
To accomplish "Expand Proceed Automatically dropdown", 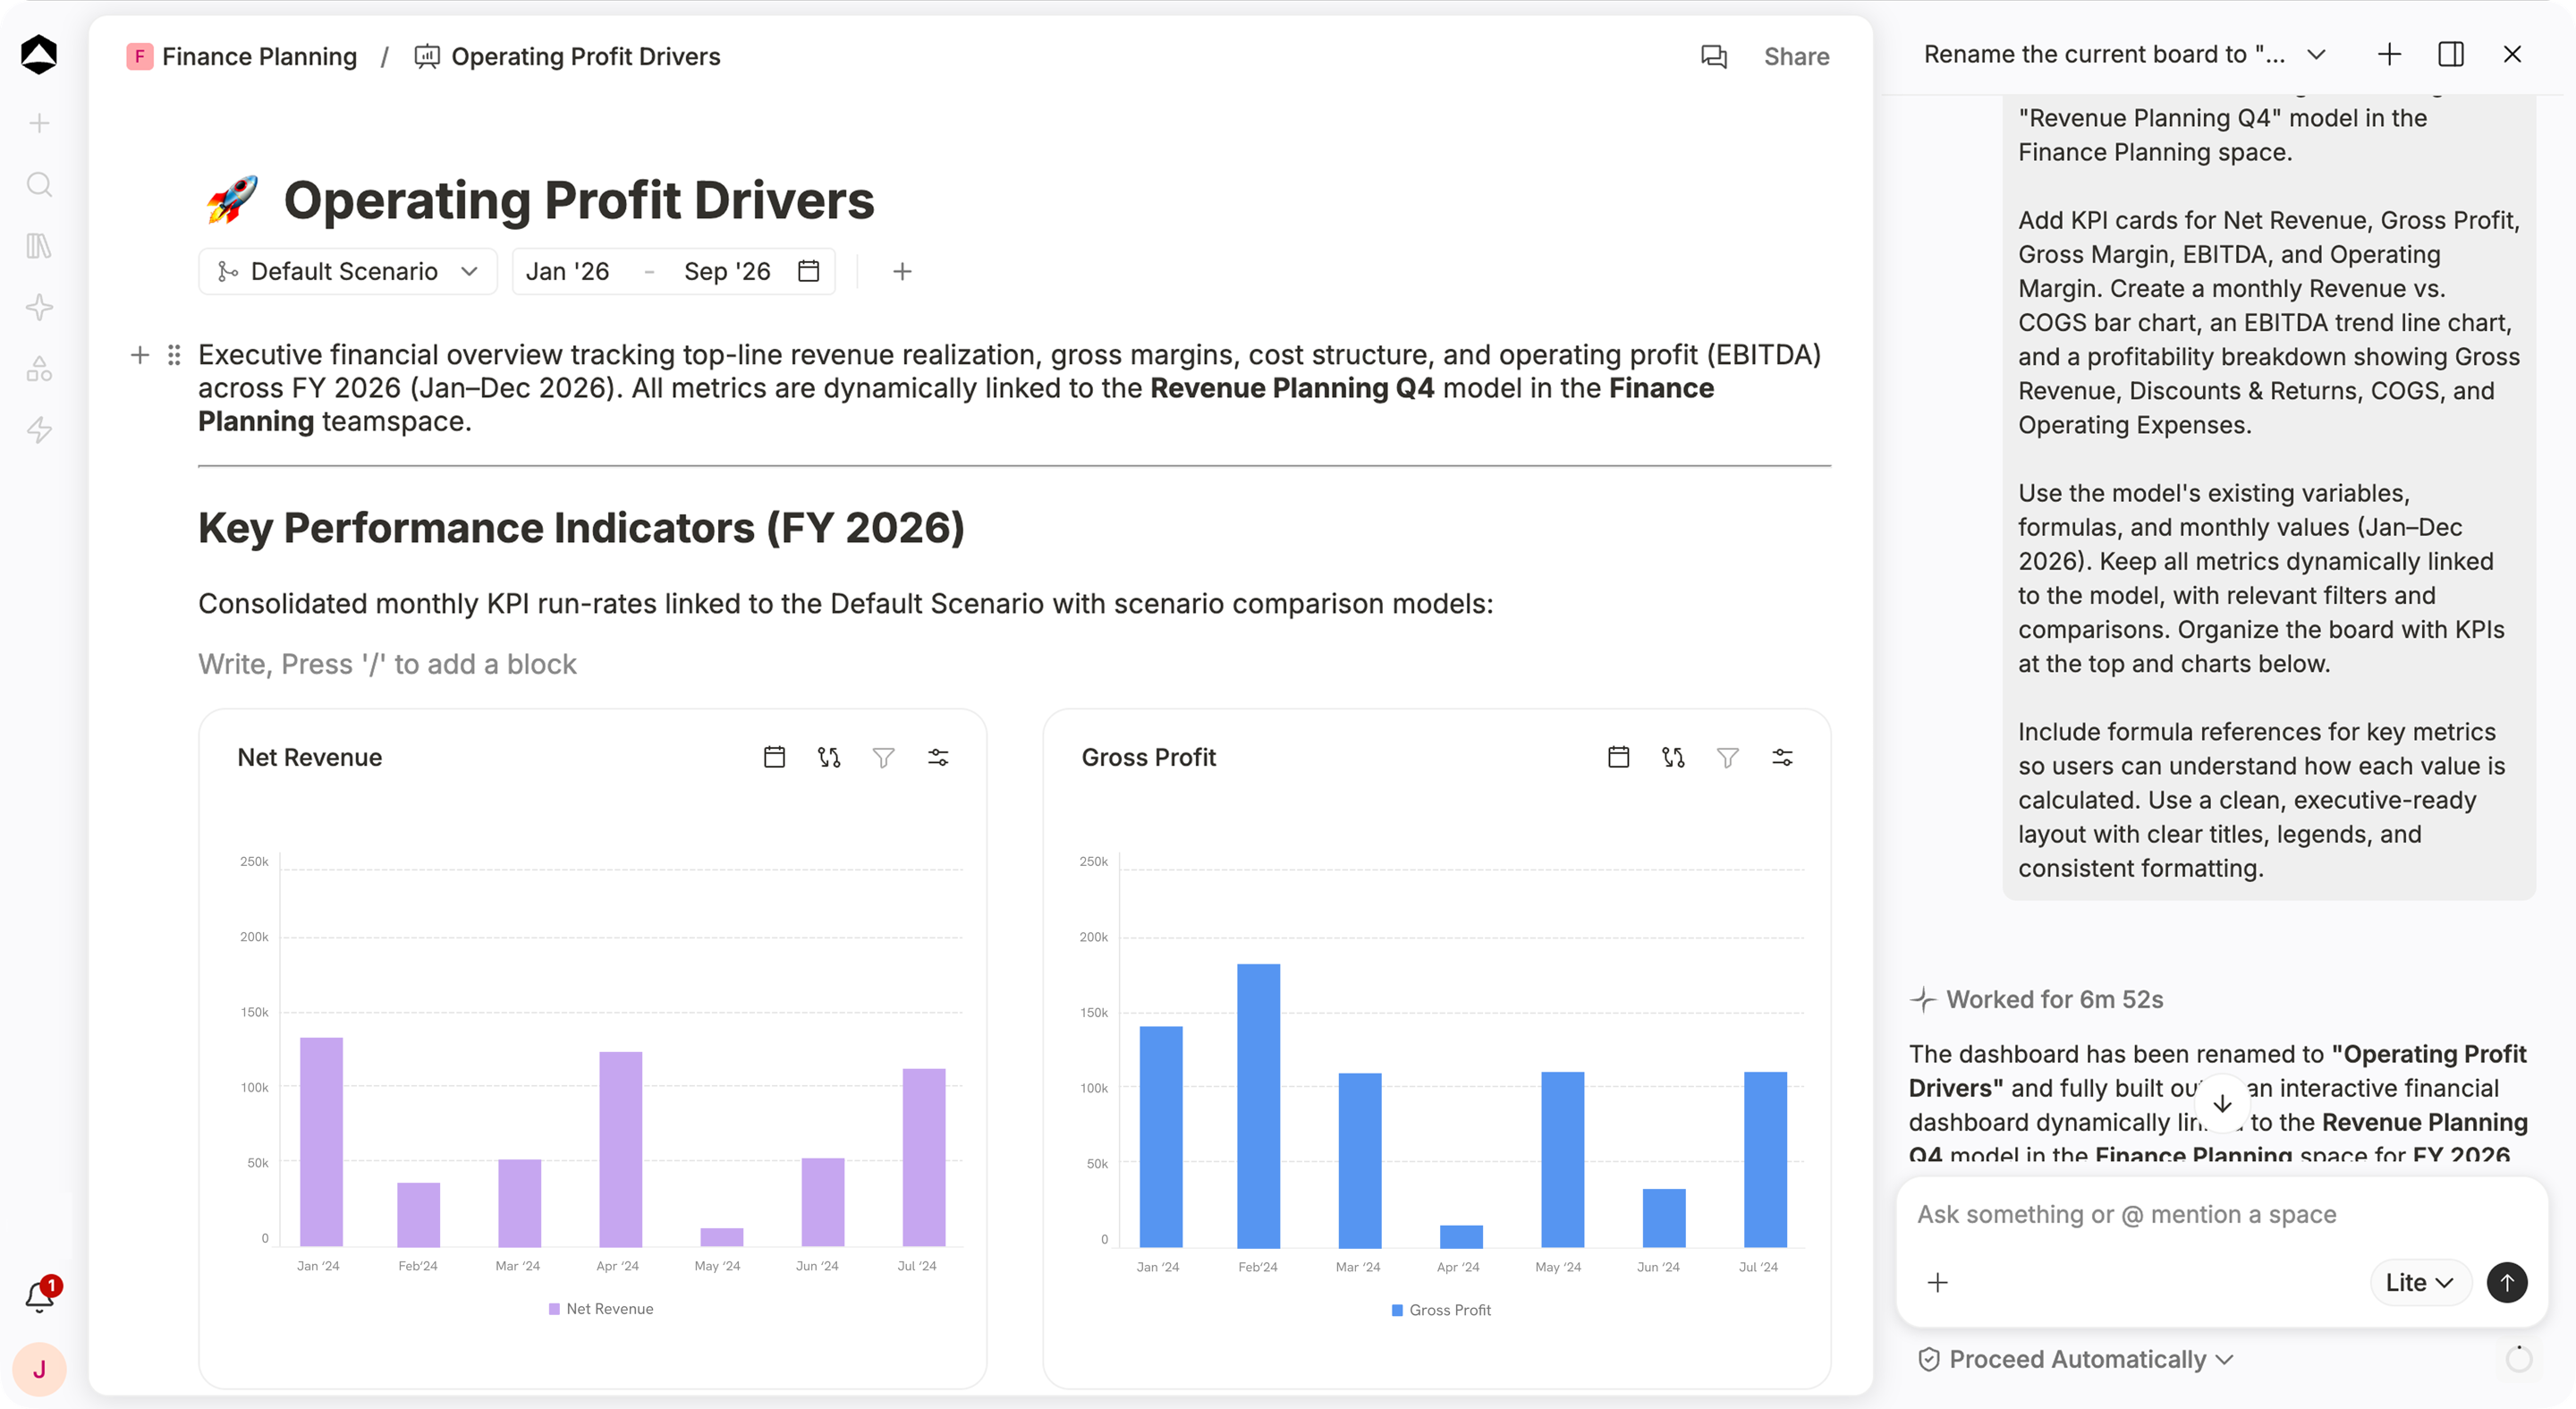I will point(2075,1359).
